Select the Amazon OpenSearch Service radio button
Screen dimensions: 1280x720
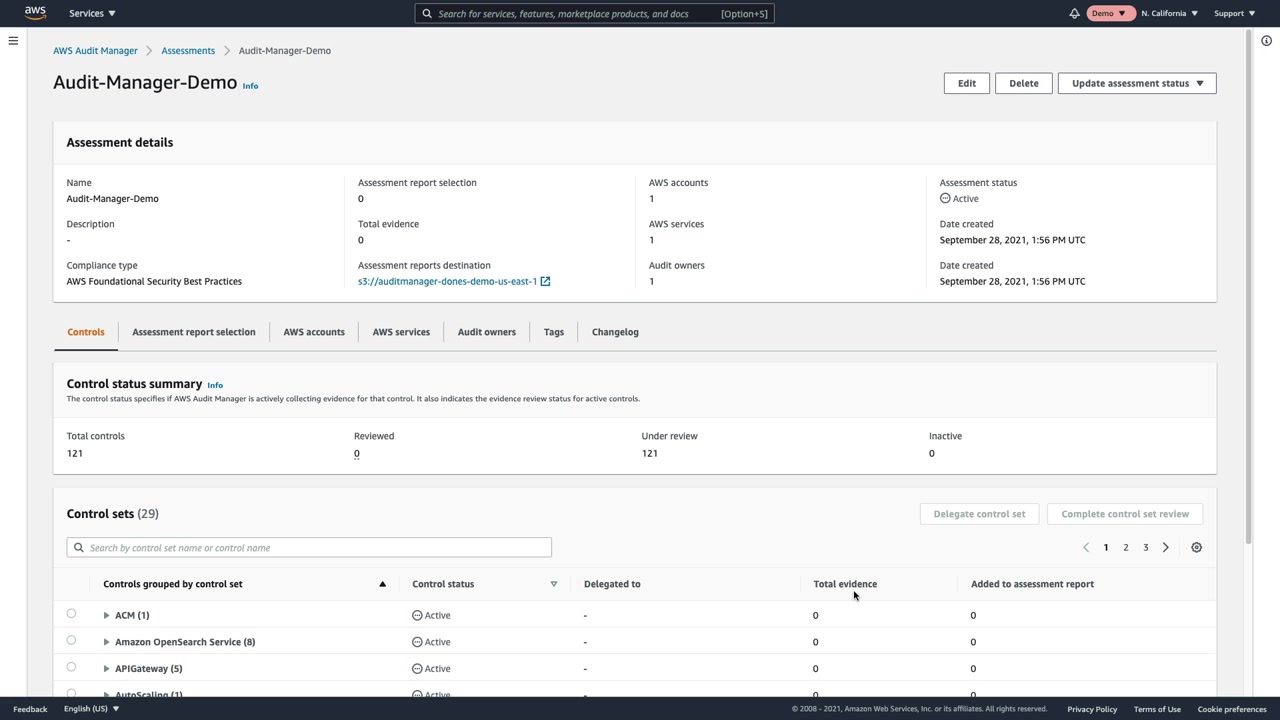click(71, 641)
